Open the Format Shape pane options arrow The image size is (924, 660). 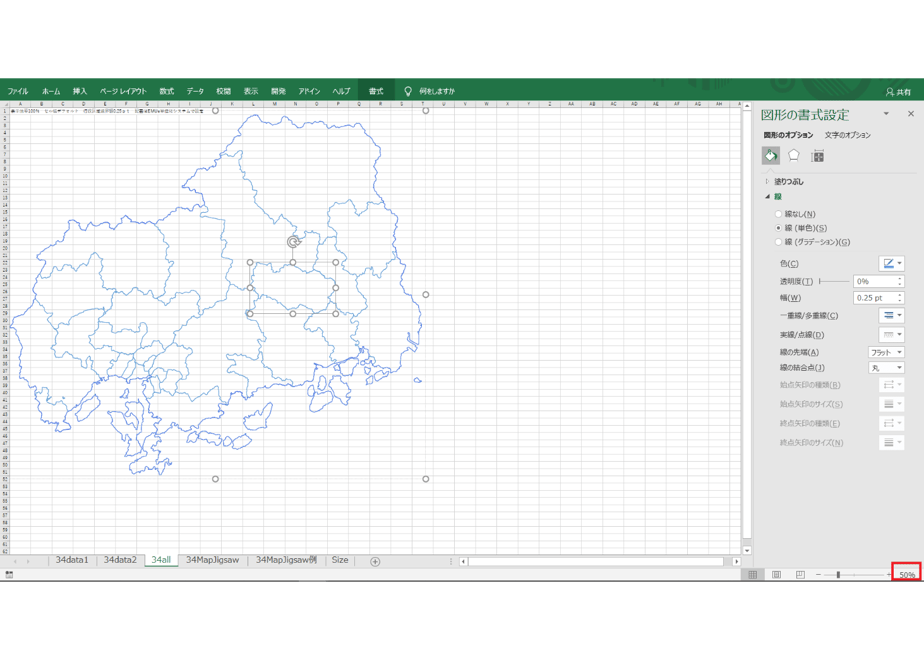886,114
